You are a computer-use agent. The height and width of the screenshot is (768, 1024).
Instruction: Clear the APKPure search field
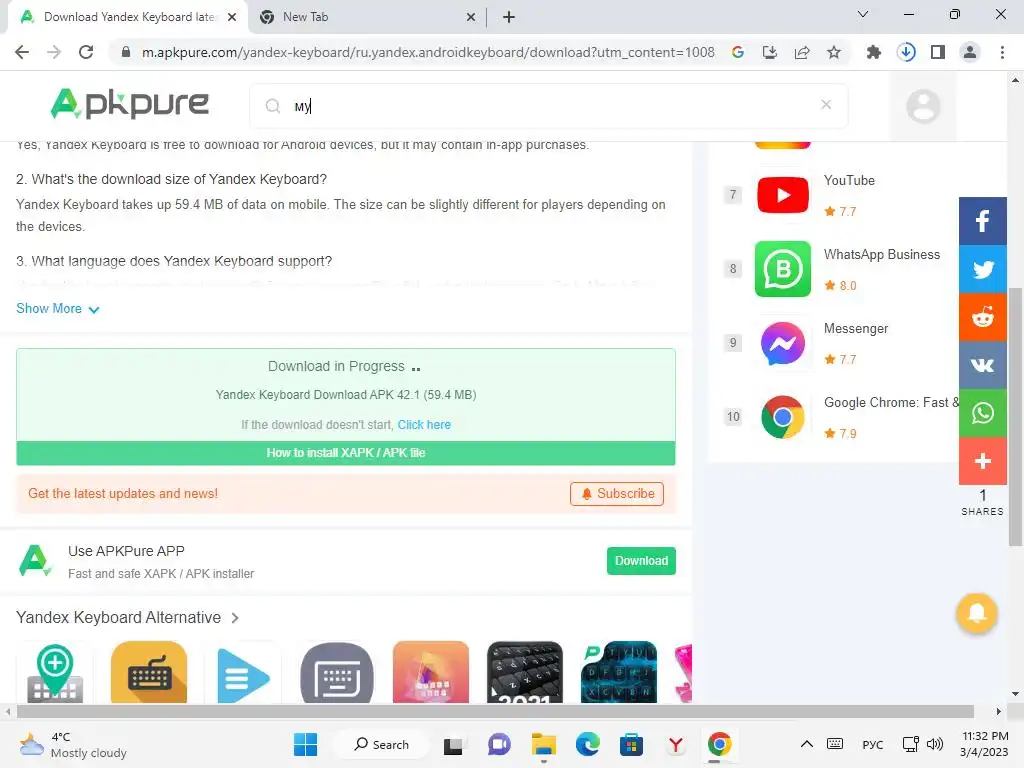(x=825, y=104)
